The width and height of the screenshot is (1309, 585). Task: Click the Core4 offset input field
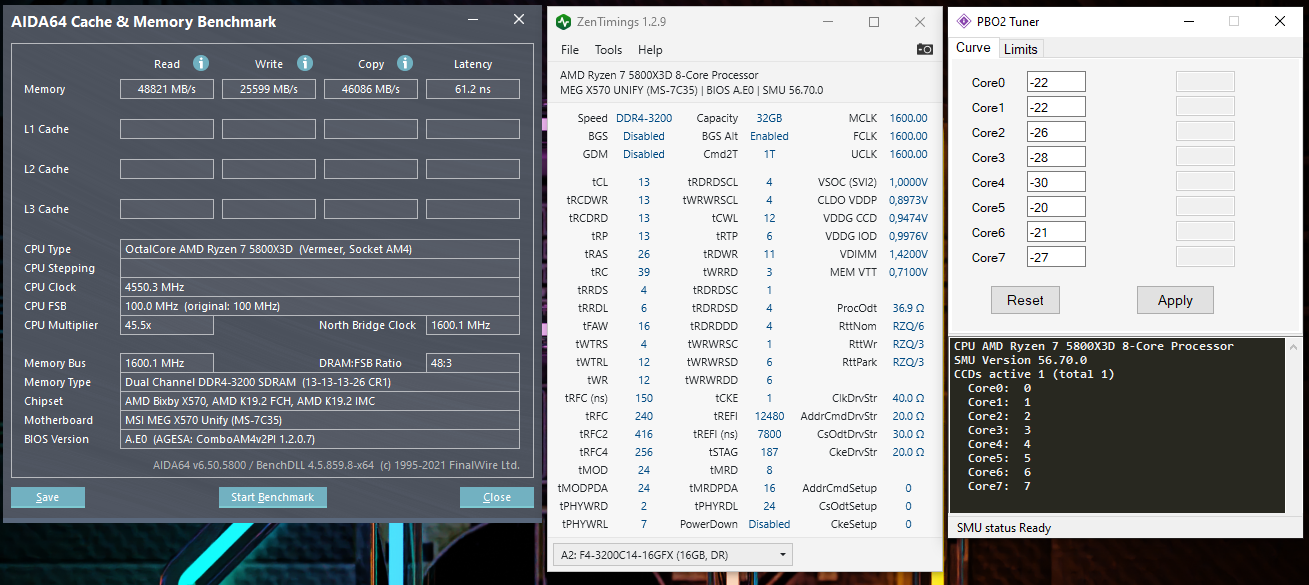tap(1056, 182)
